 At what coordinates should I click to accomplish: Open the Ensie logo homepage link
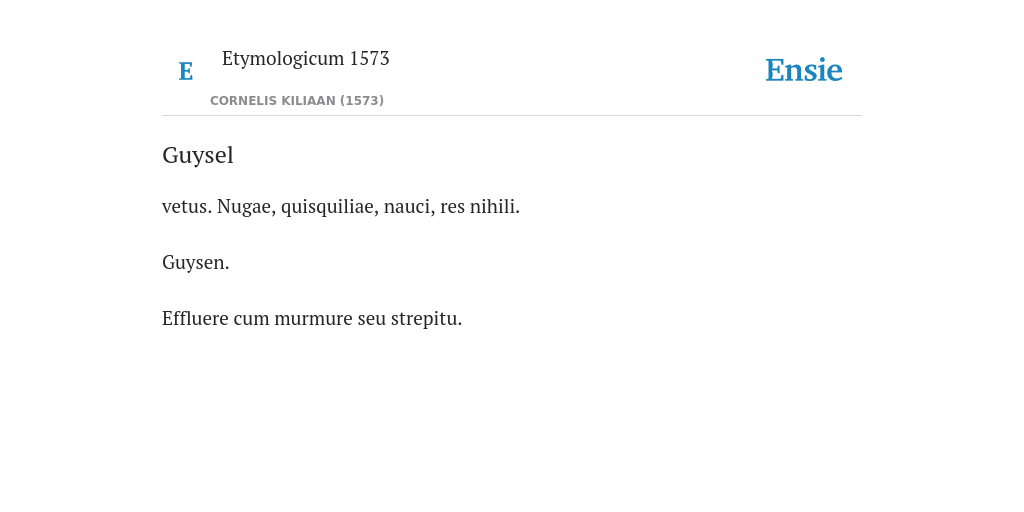[x=804, y=70]
